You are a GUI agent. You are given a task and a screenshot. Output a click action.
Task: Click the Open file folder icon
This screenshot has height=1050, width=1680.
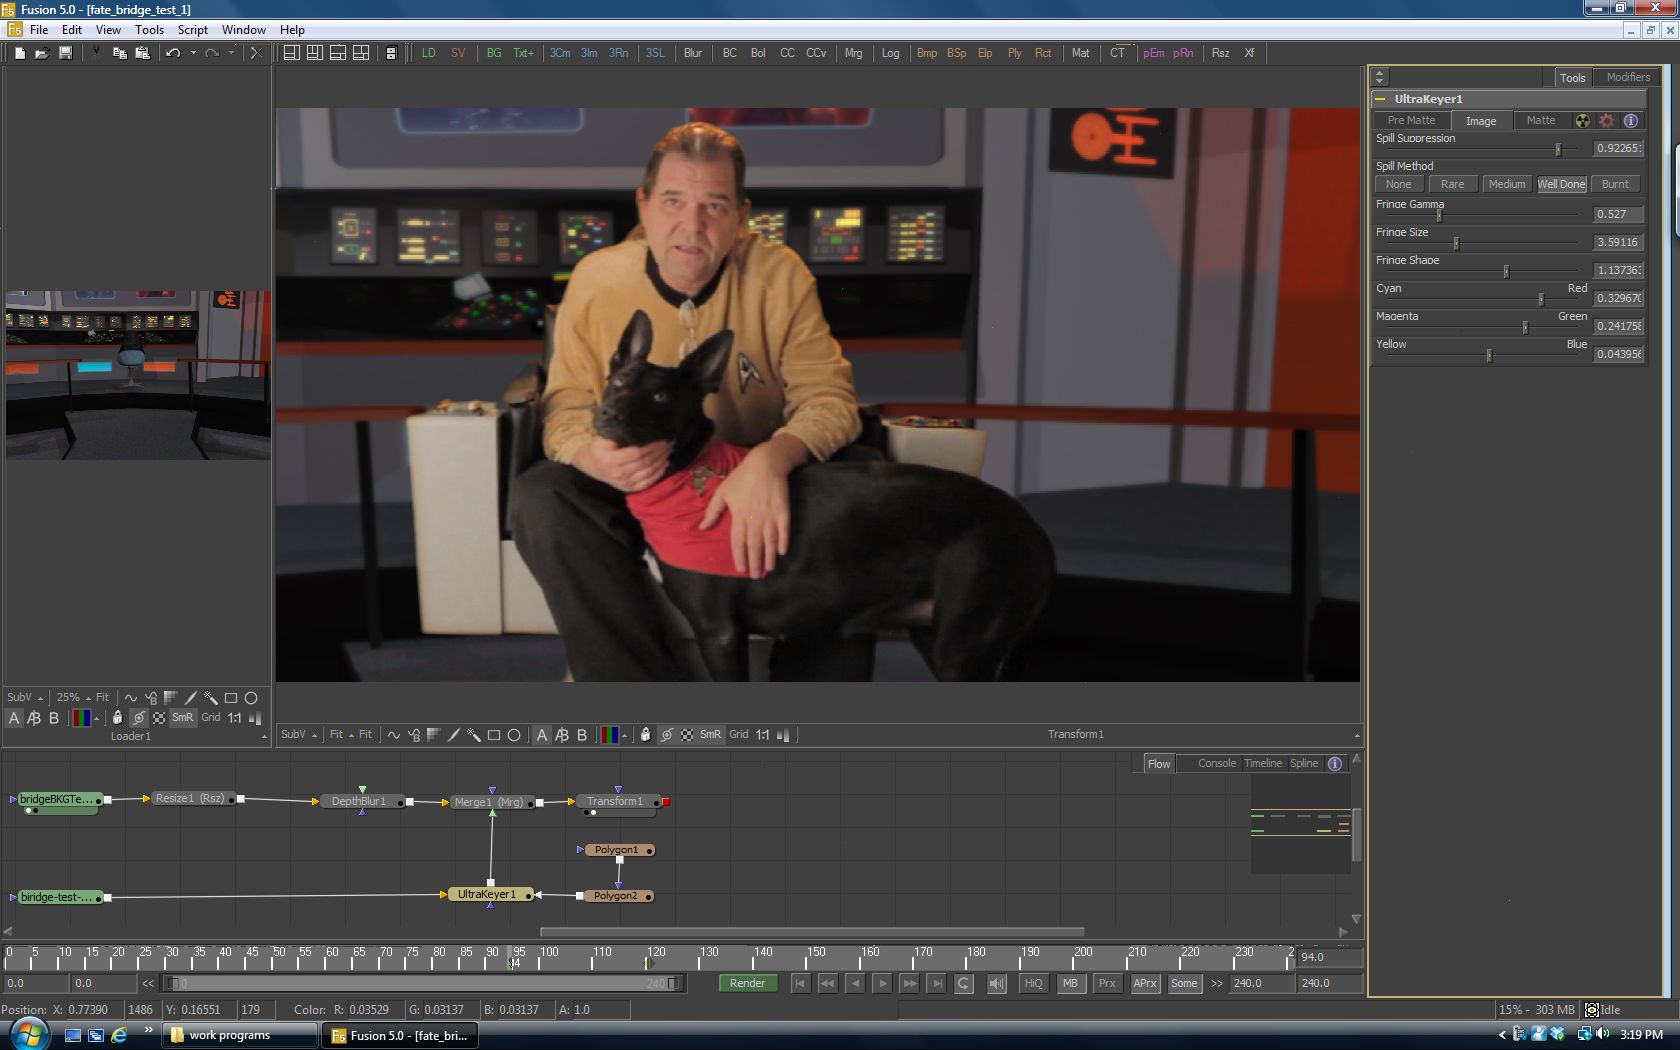tap(42, 53)
